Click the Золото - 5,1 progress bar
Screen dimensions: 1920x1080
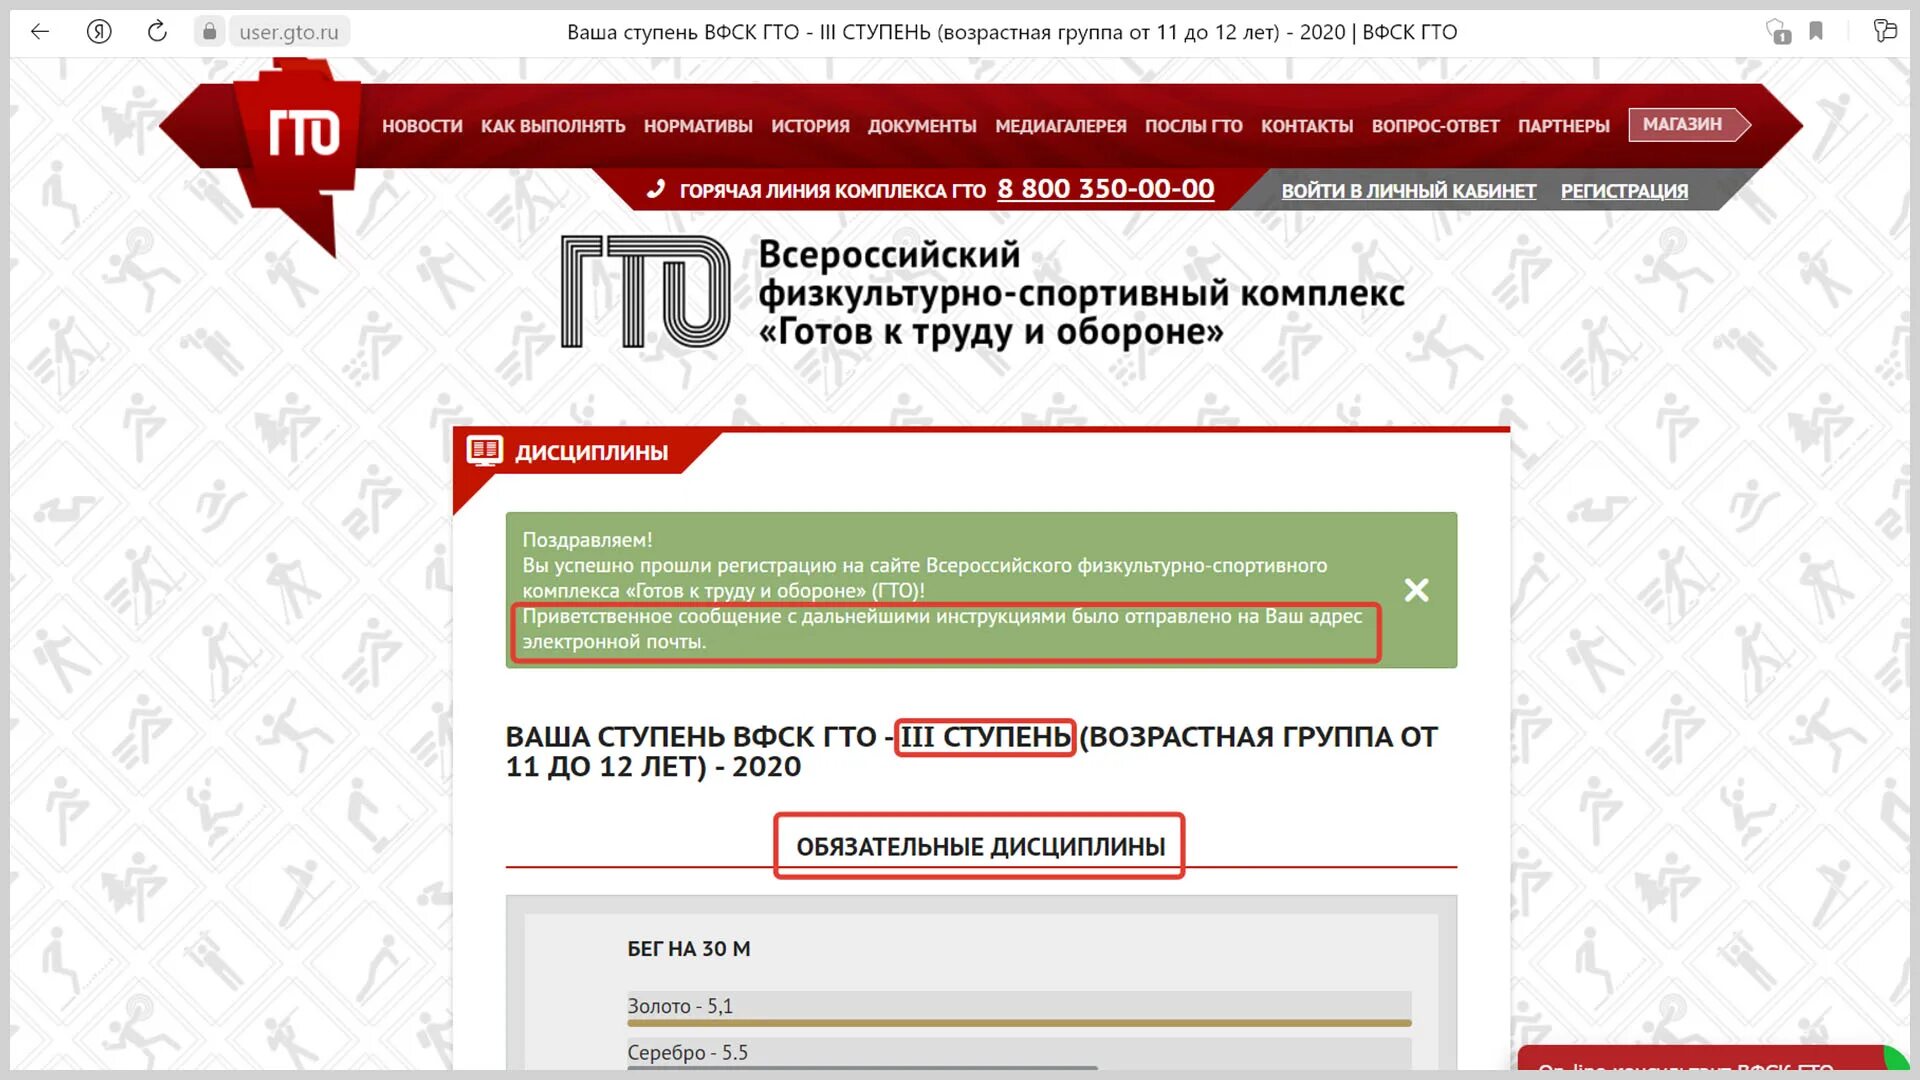[x=1019, y=1009]
